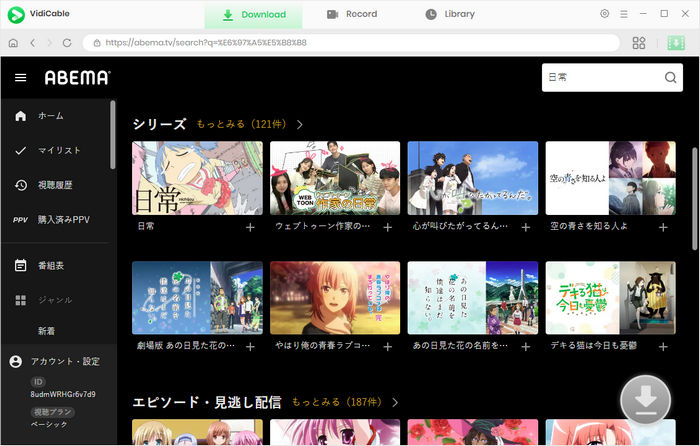
Task: Click the user ID 8udmWRHGr6v7d9
Action: click(62, 395)
